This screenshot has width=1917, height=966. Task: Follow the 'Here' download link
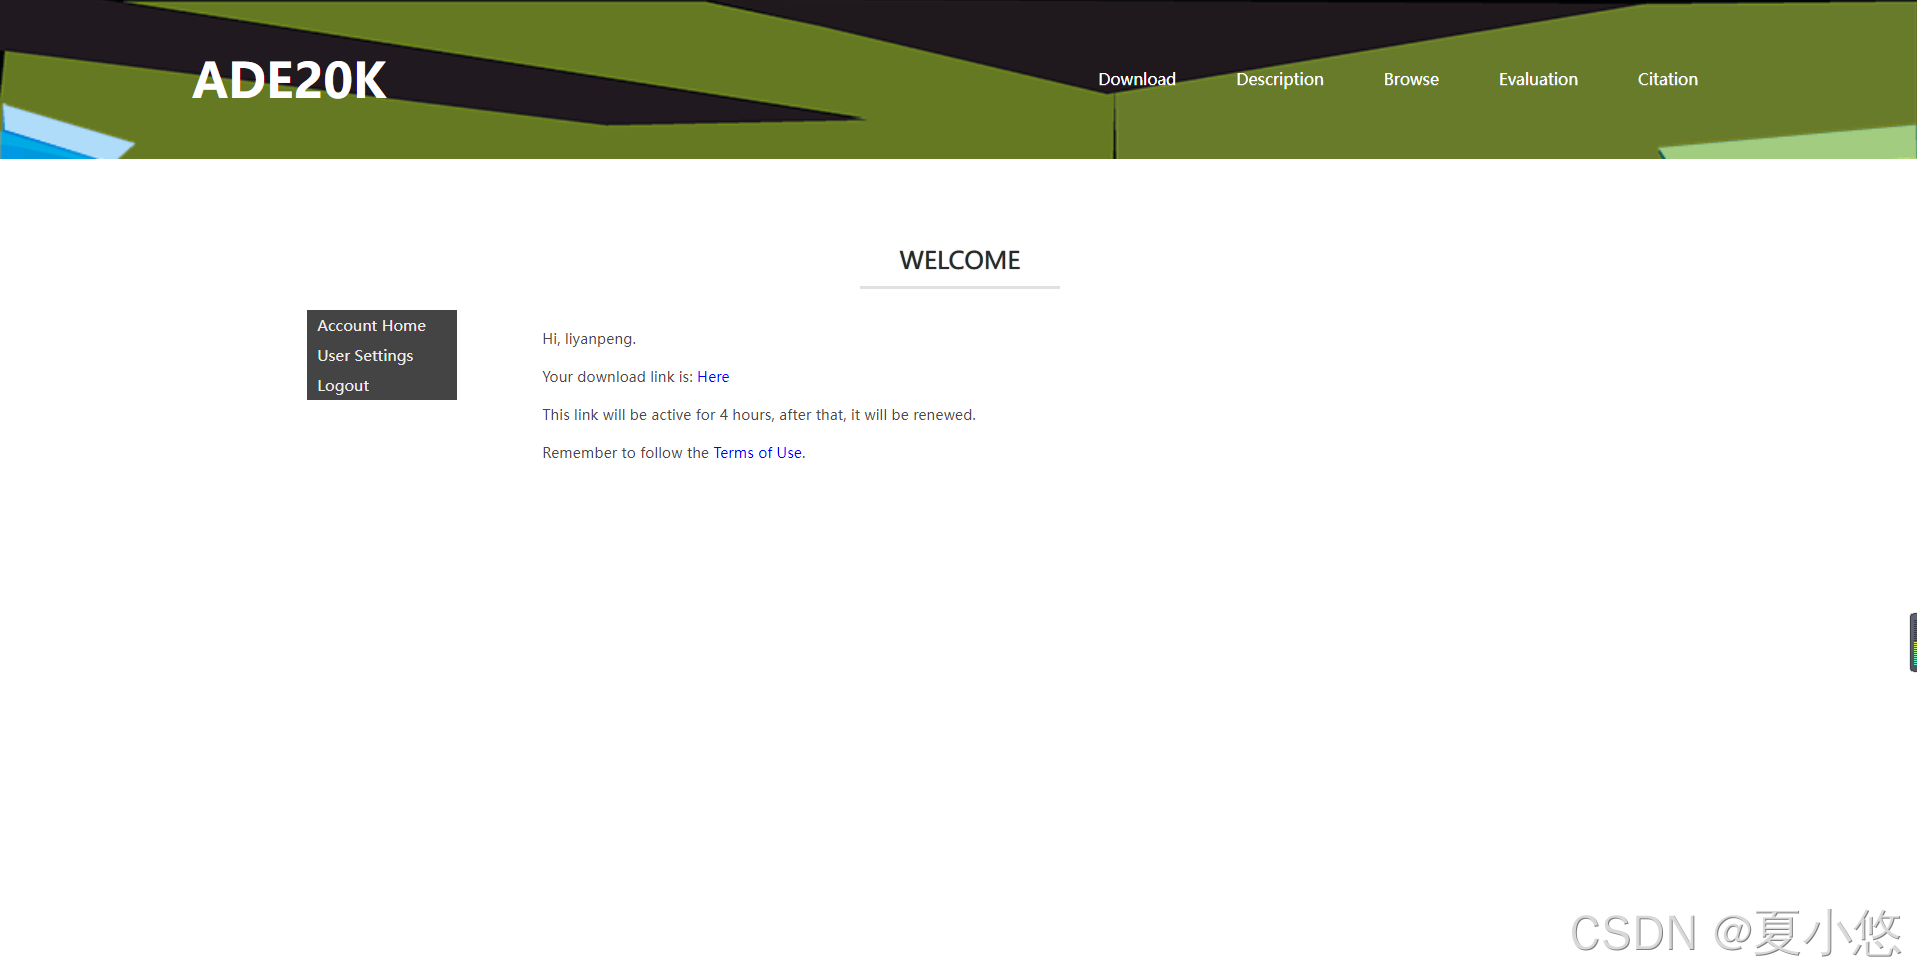[713, 377]
